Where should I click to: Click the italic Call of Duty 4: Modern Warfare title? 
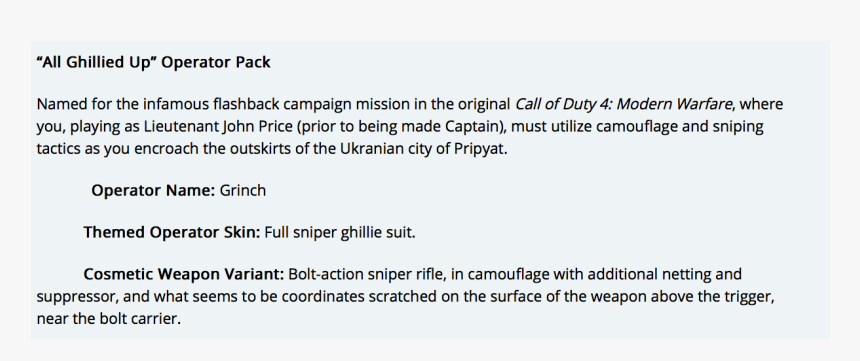click(623, 104)
